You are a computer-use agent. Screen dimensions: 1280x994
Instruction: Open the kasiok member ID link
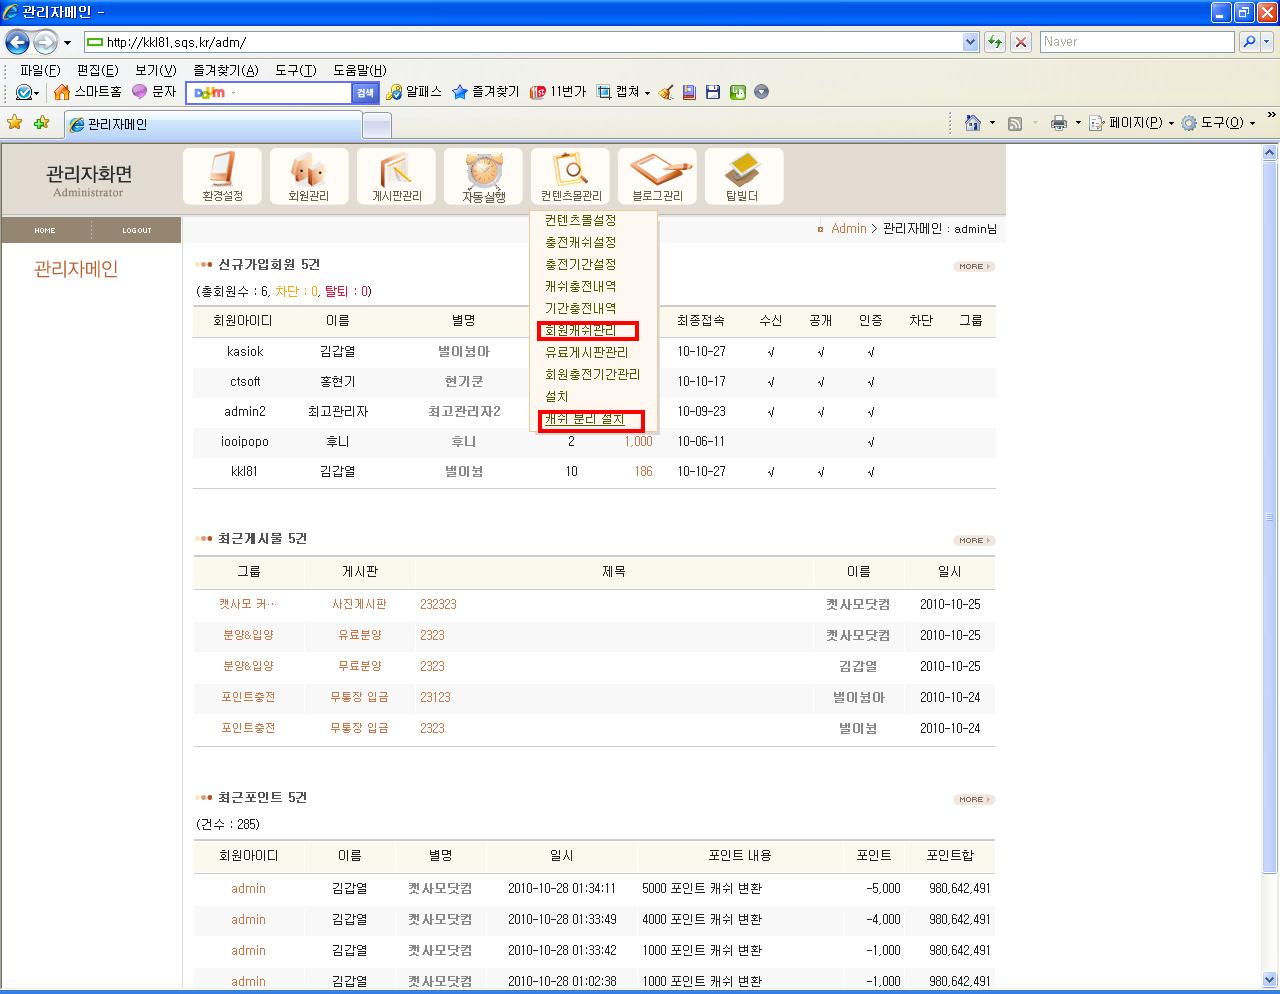coord(245,352)
